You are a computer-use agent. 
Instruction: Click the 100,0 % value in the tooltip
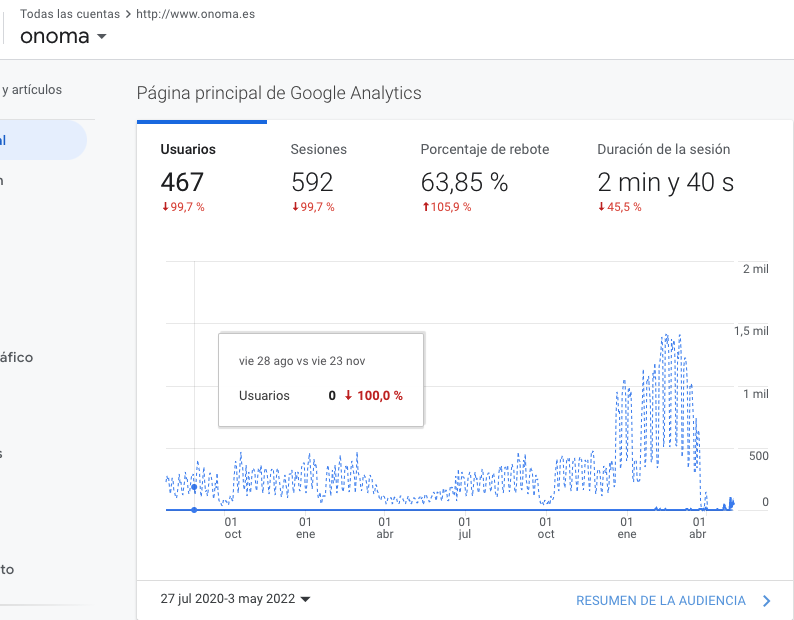(380, 396)
